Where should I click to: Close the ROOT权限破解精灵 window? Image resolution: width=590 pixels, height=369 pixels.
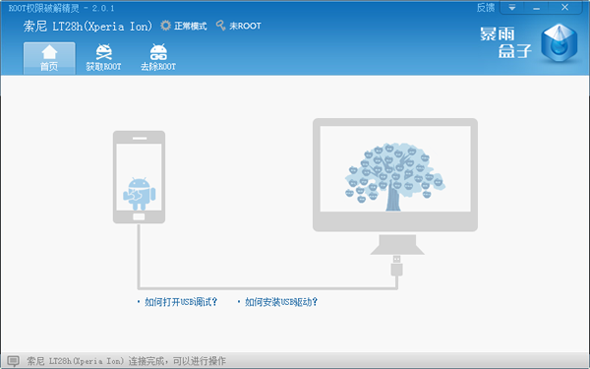(x=565, y=8)
